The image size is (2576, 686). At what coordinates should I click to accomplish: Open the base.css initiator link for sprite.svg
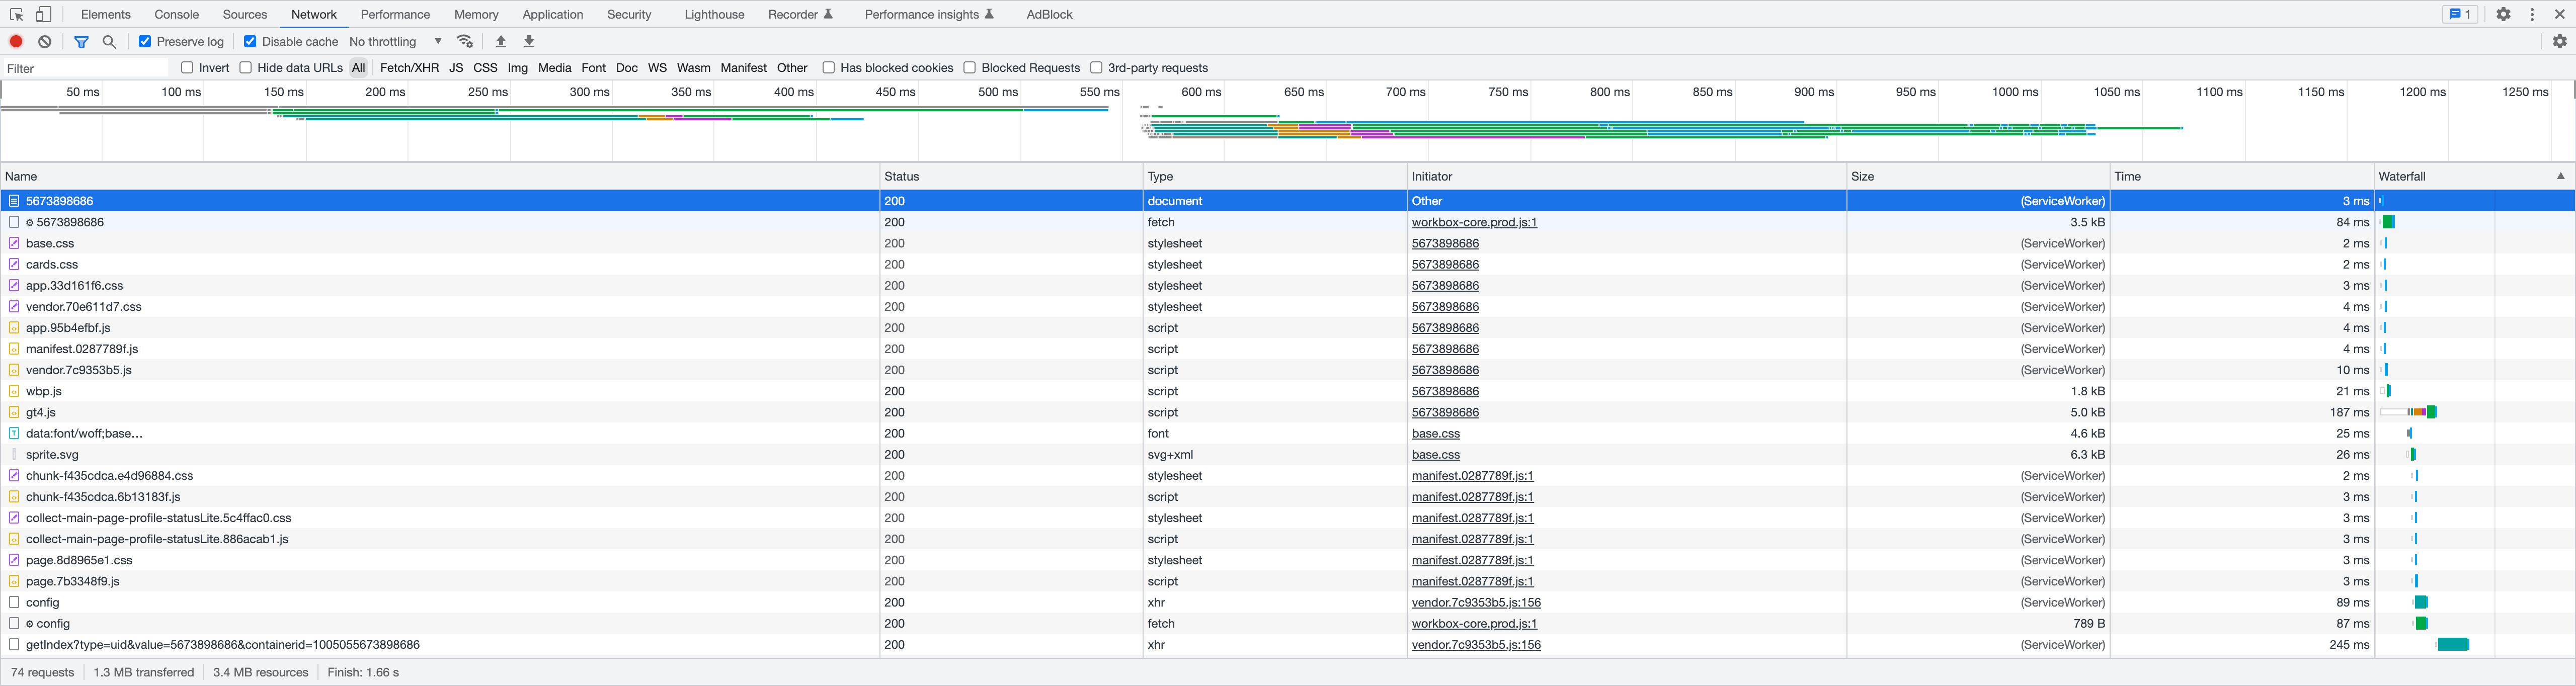click(1435, 454)
